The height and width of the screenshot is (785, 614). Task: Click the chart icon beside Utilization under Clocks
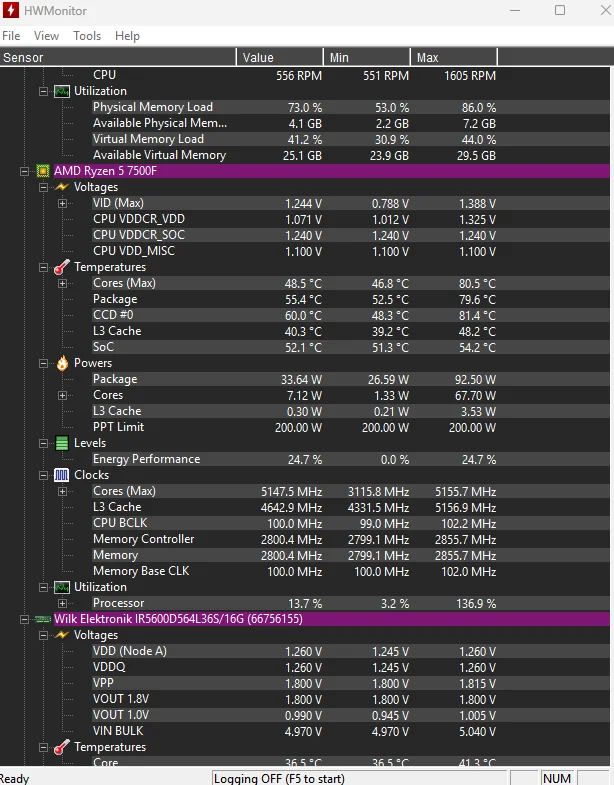pos(62,587)
